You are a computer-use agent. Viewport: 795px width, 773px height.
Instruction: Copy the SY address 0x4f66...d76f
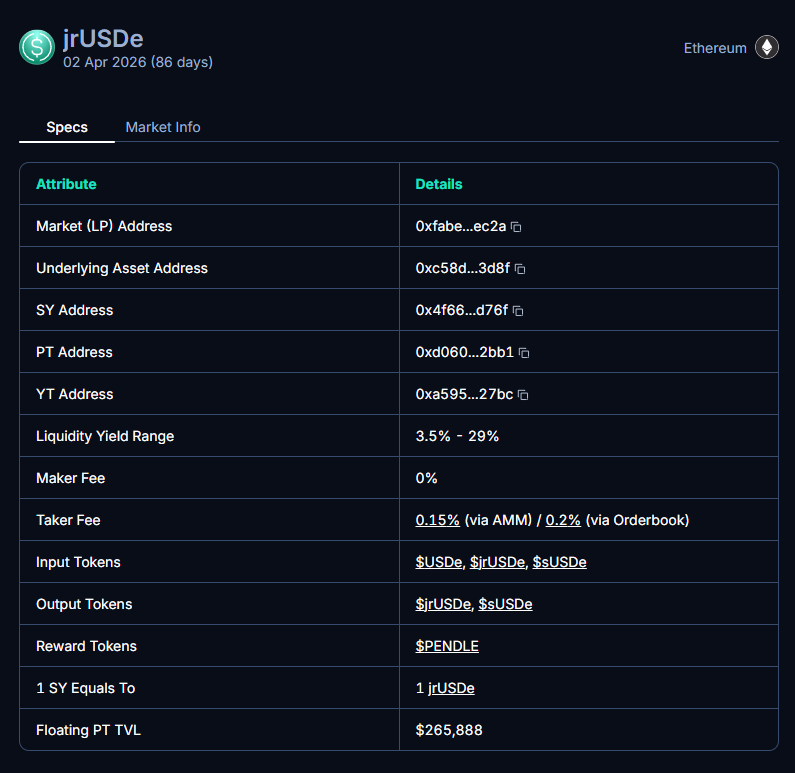[518, 311]
